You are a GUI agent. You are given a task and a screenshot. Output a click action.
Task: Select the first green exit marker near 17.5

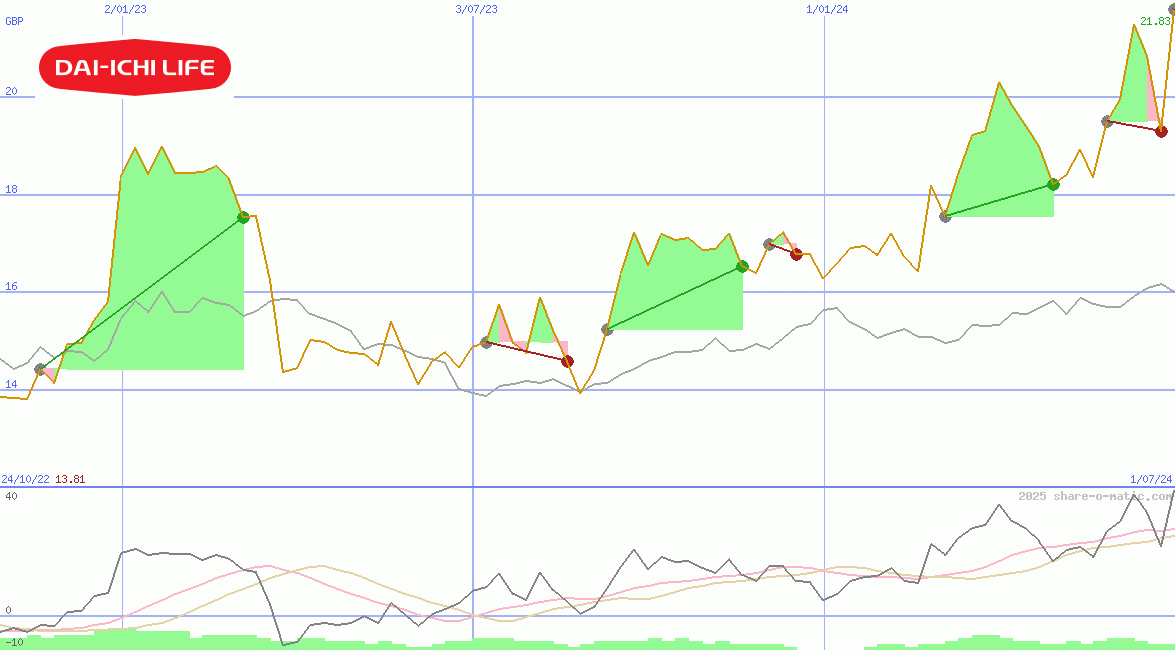coord(243,217)
